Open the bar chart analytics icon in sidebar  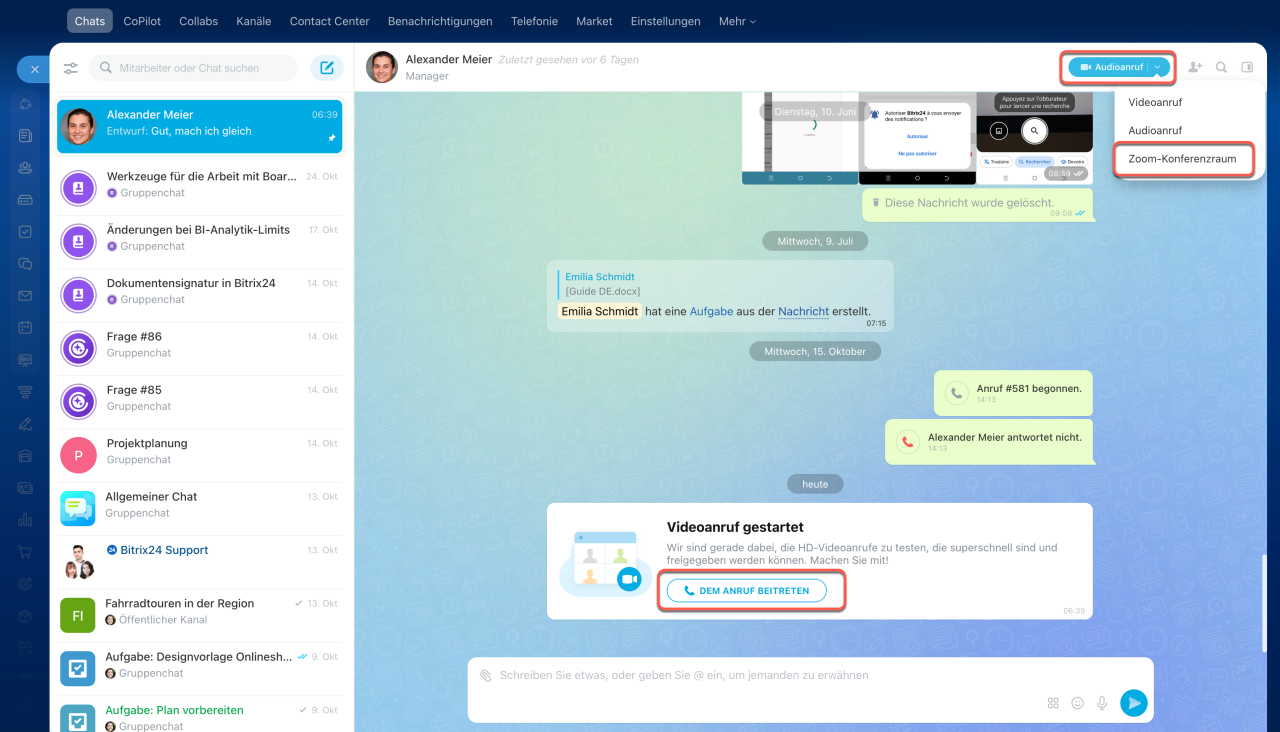(25, 519)
